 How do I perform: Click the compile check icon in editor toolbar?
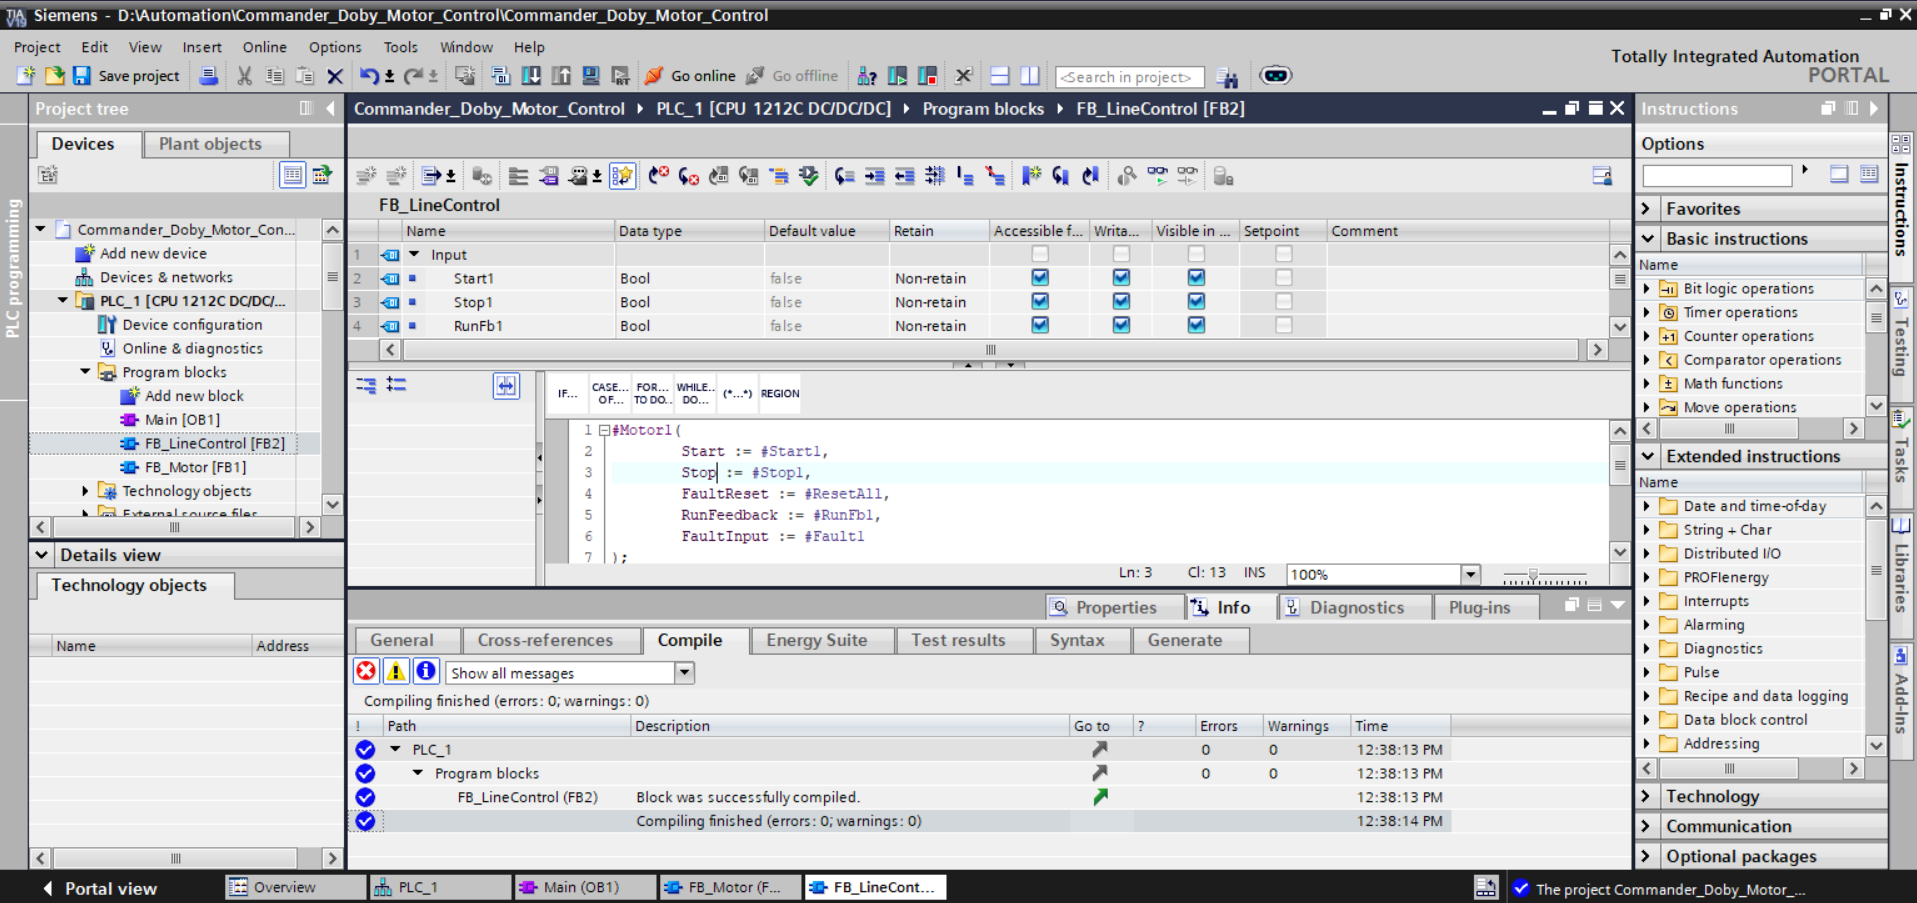(x=808, y=176)
